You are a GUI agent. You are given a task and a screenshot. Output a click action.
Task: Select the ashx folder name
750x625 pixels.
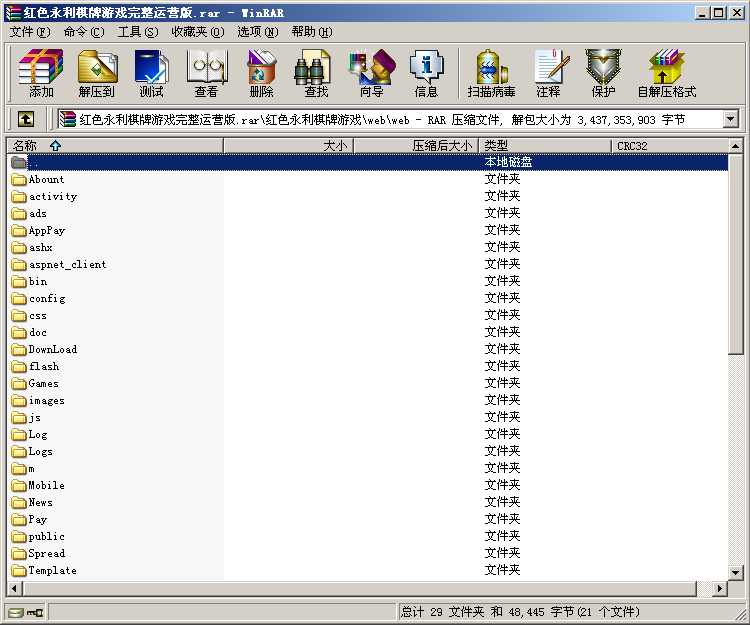[41, 248]
